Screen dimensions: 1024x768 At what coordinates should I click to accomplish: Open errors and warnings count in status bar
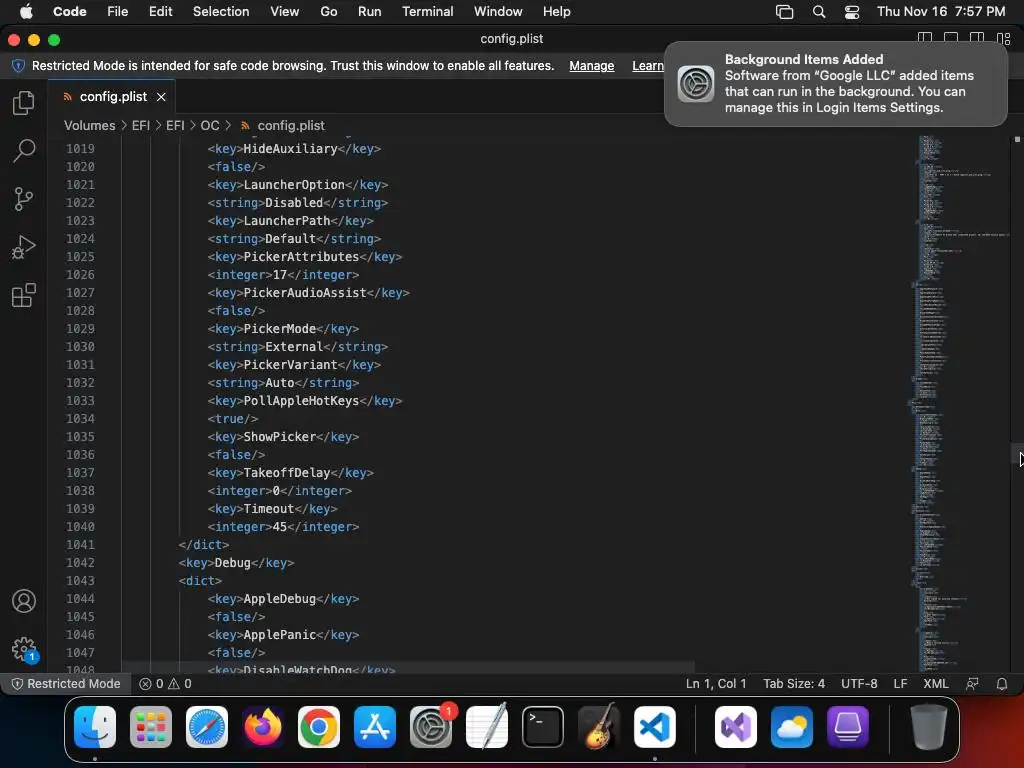click(x=165, y=684)
